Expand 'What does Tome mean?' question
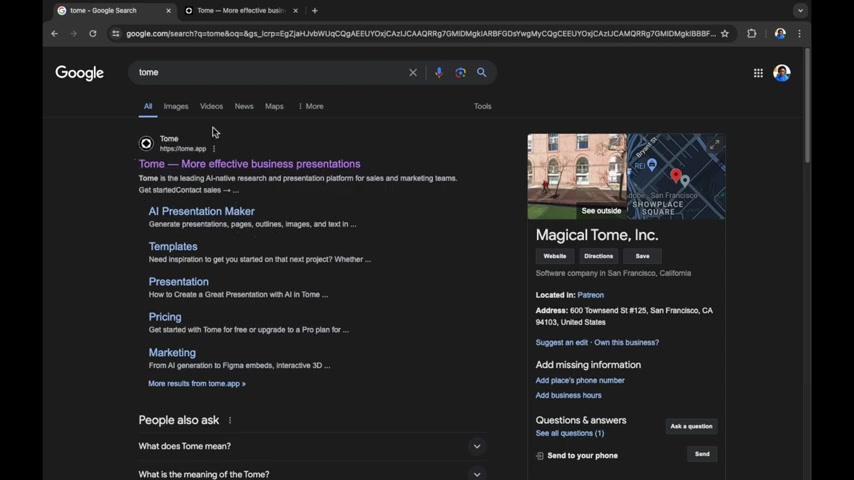Screen dimensions: 854x480 [313, 446]
